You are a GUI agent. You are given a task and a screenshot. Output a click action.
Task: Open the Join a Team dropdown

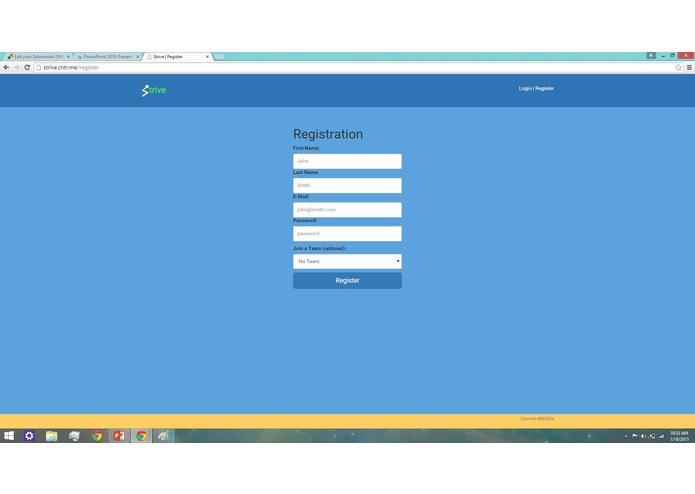click(347, 261)
